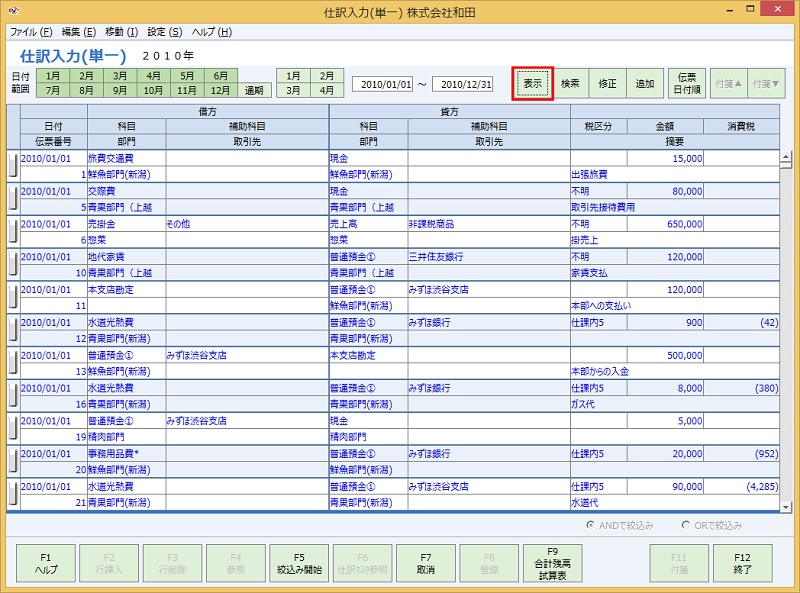800x593 pixels.
Task: Switch to 追加 append mode
Action: (644, 85)
